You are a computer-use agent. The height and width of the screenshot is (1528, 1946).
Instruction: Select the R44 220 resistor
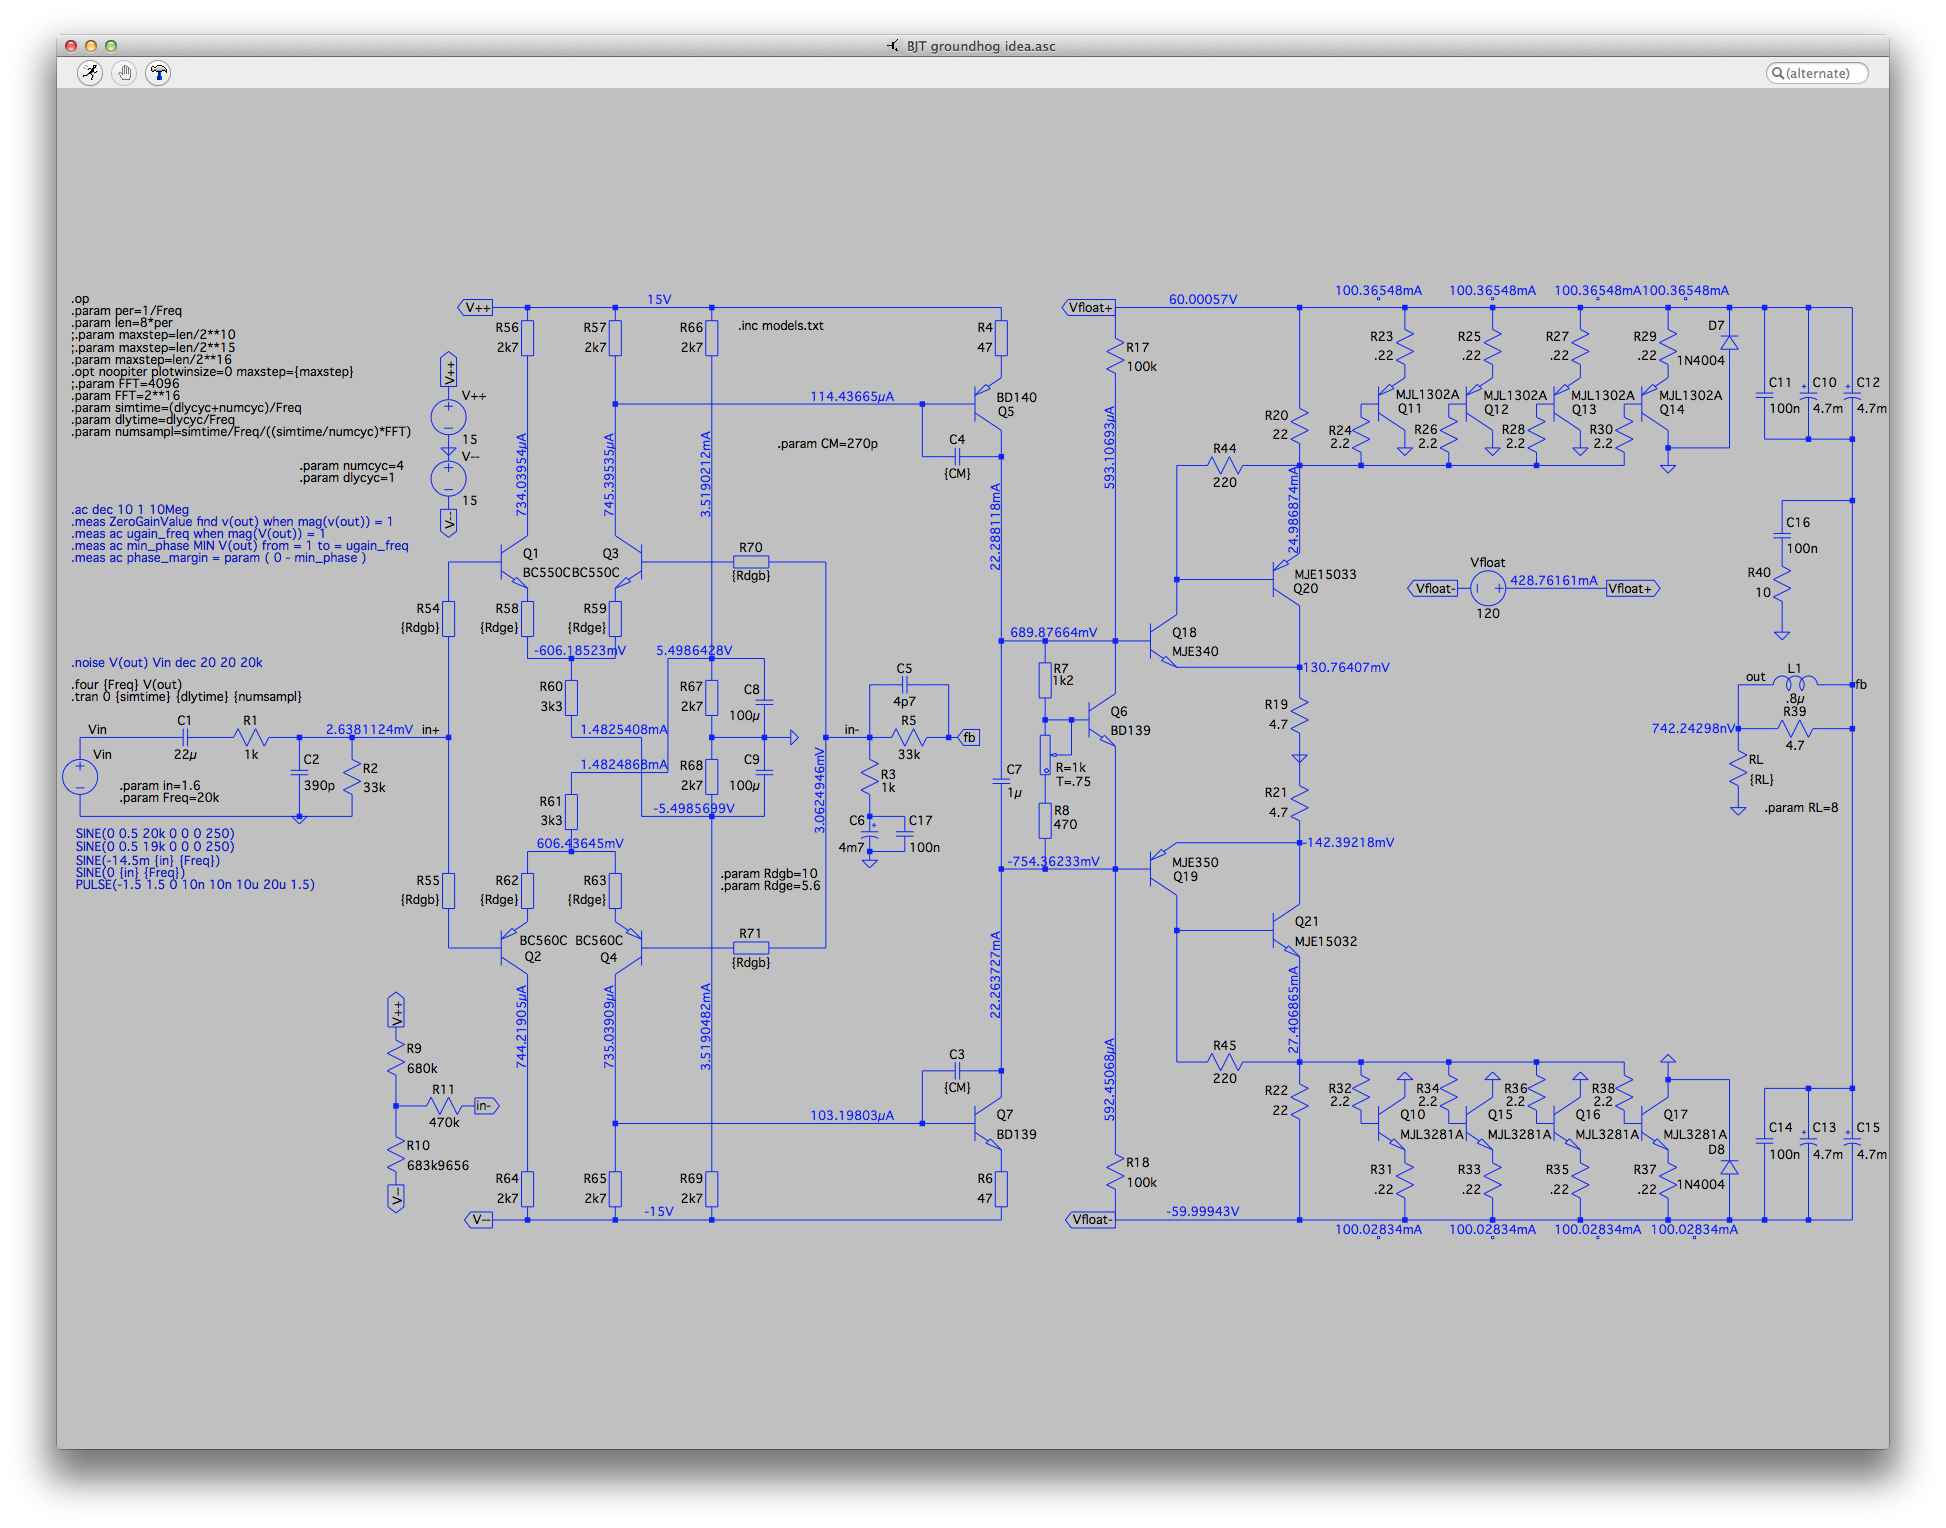pos(1225,465)
